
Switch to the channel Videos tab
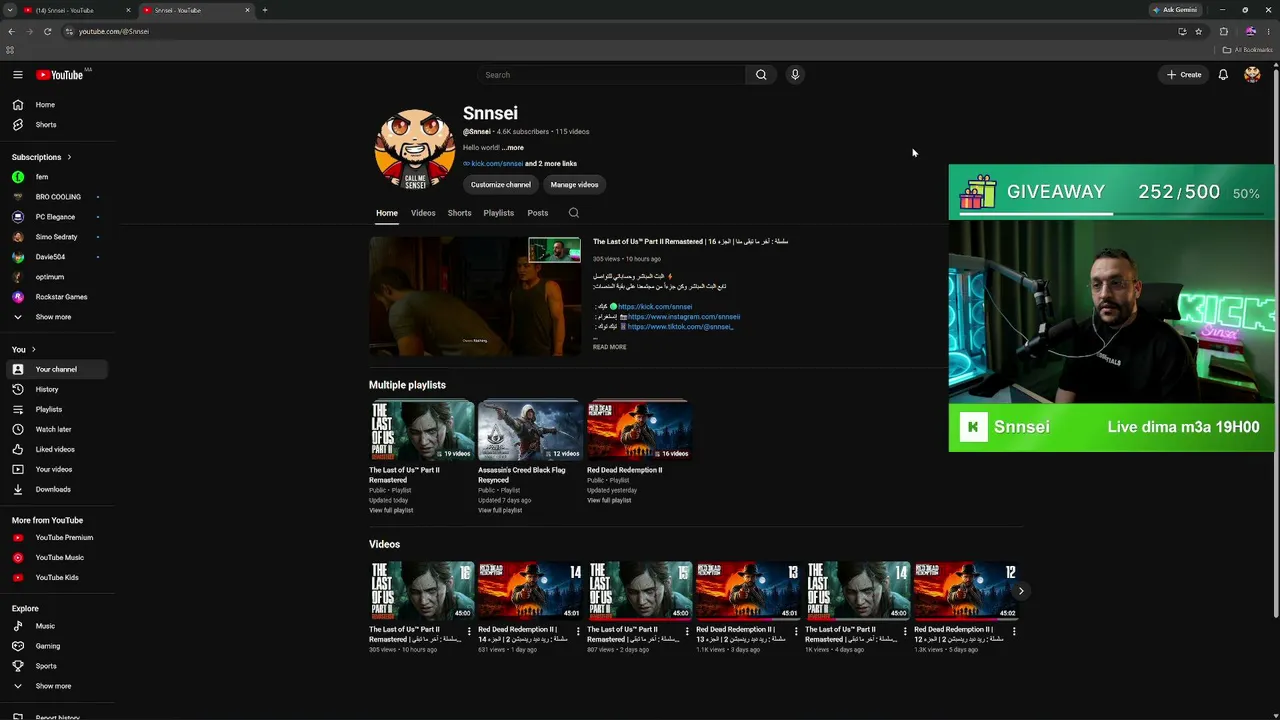(x=423, y=213)
